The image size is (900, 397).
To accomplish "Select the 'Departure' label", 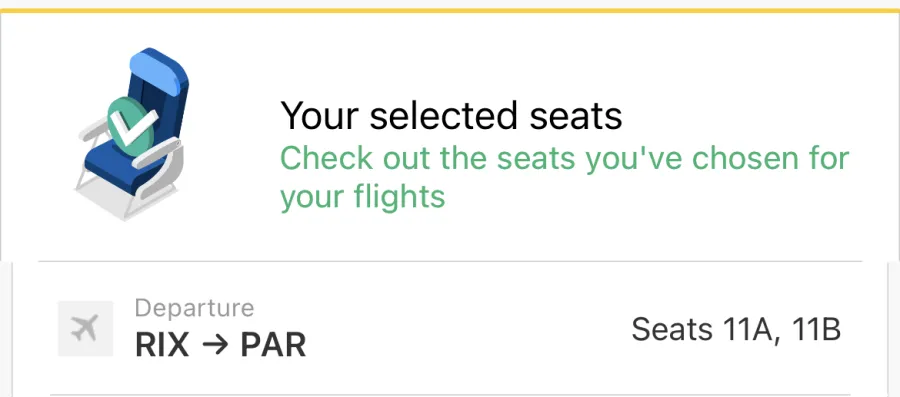I will pyautogui.click(x=194, y=308).
